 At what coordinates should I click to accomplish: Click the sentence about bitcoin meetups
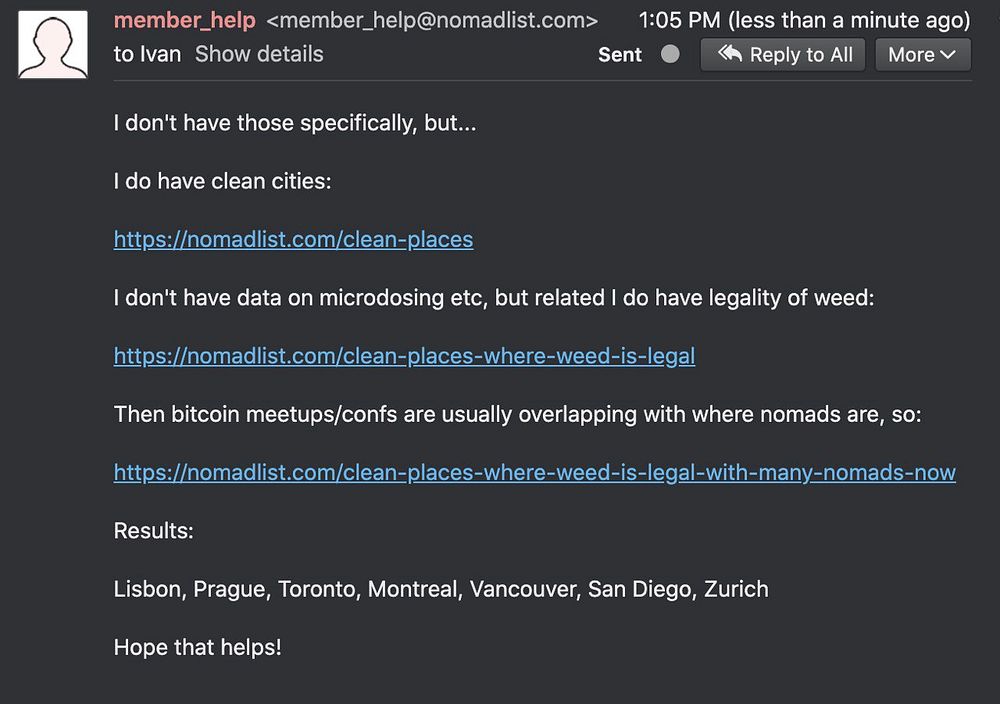coord(517,414)
